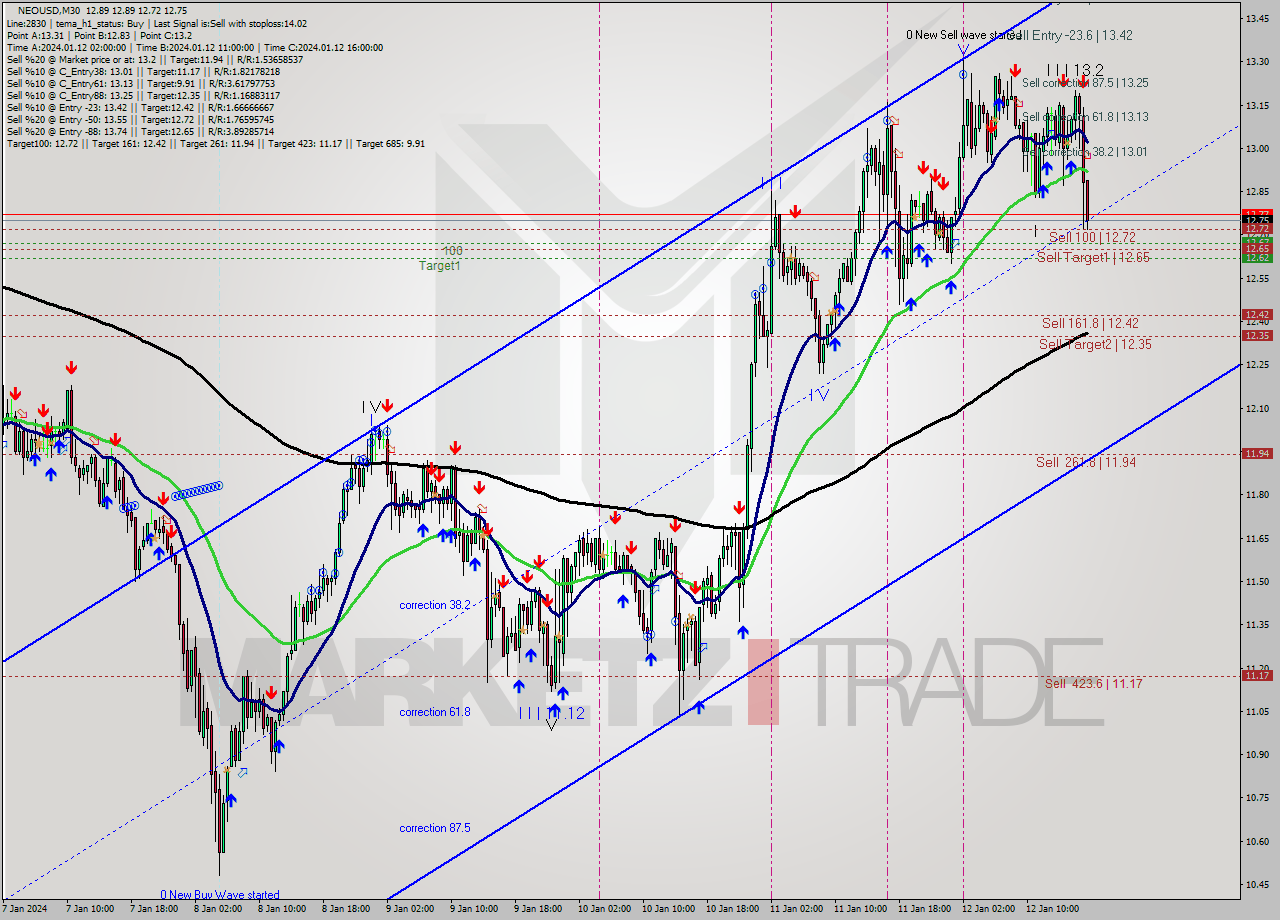Click the black 'I V' wave label
The width and height of the screenshot is (1280, 920).
coord(372,407)
